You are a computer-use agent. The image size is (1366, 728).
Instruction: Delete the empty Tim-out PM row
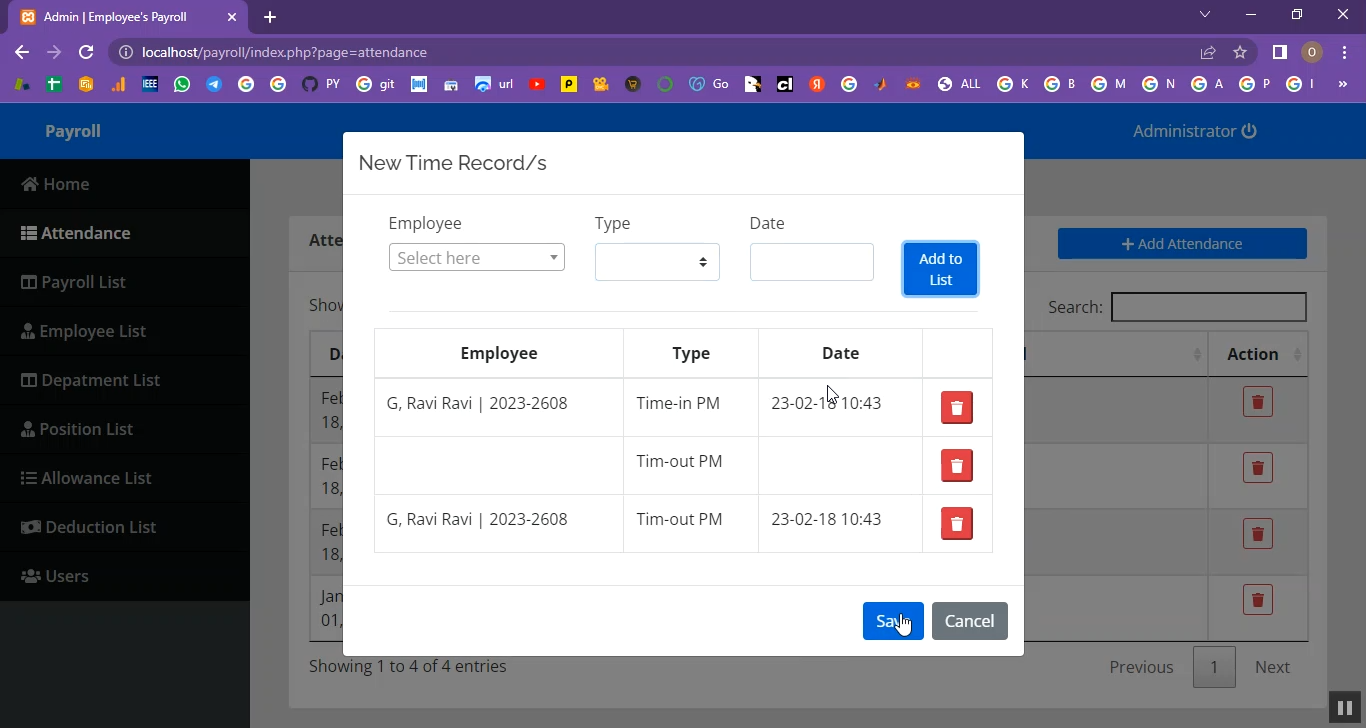[x=956, y=466]
